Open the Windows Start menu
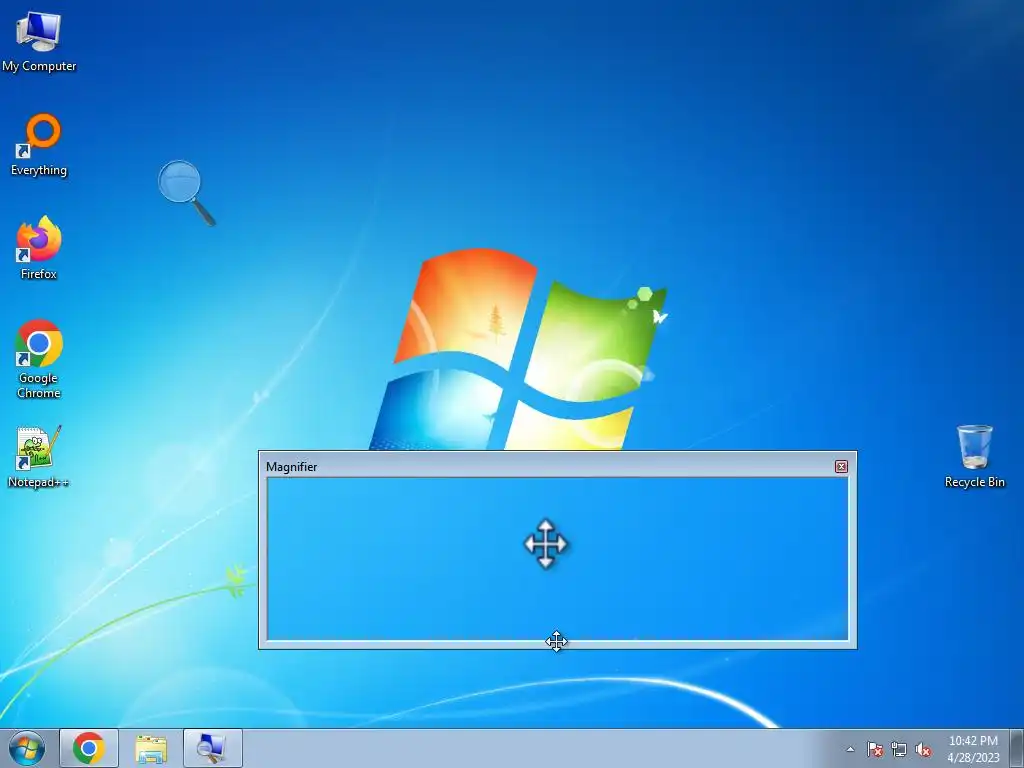 tap(27, 748)
